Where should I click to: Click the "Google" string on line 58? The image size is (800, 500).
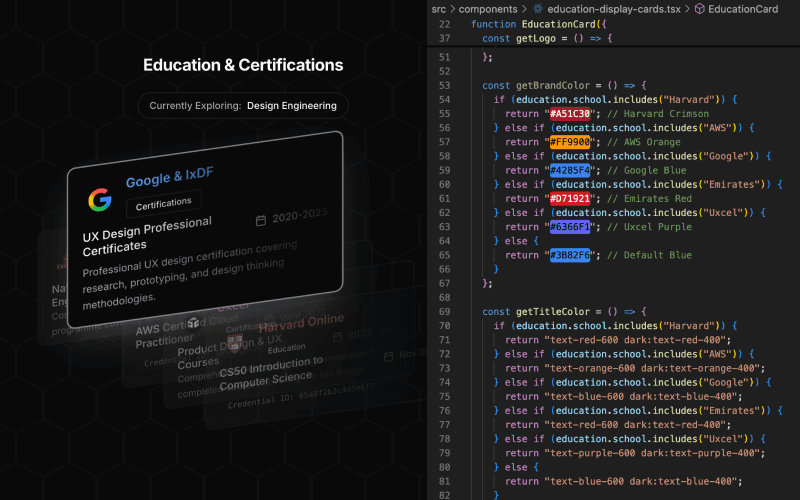726,156
